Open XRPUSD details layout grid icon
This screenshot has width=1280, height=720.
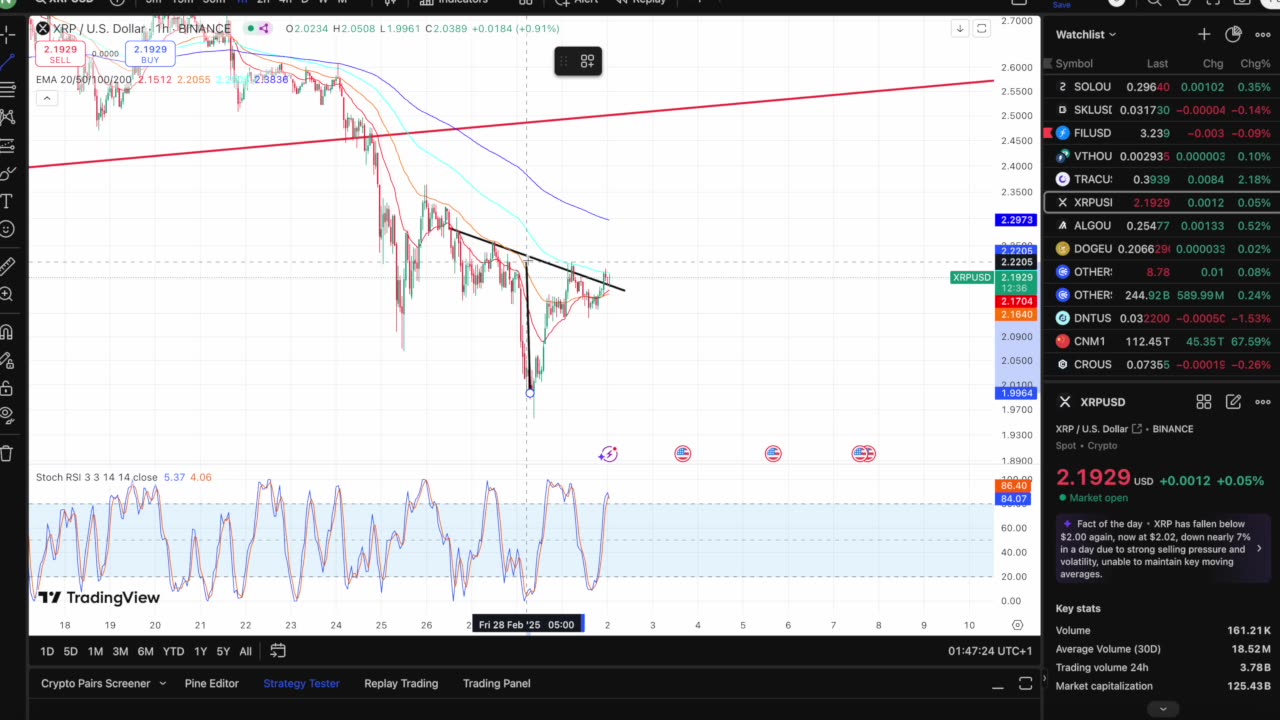(1204, 402)
